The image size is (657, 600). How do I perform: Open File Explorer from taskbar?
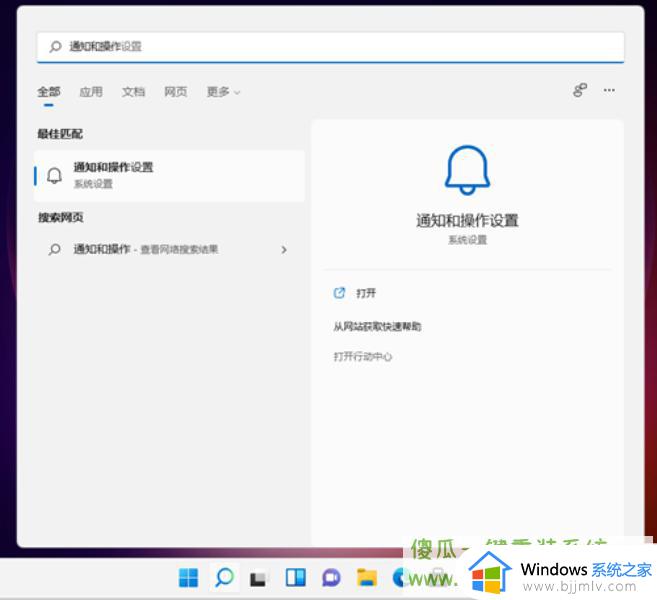click(x=367, y=578)
